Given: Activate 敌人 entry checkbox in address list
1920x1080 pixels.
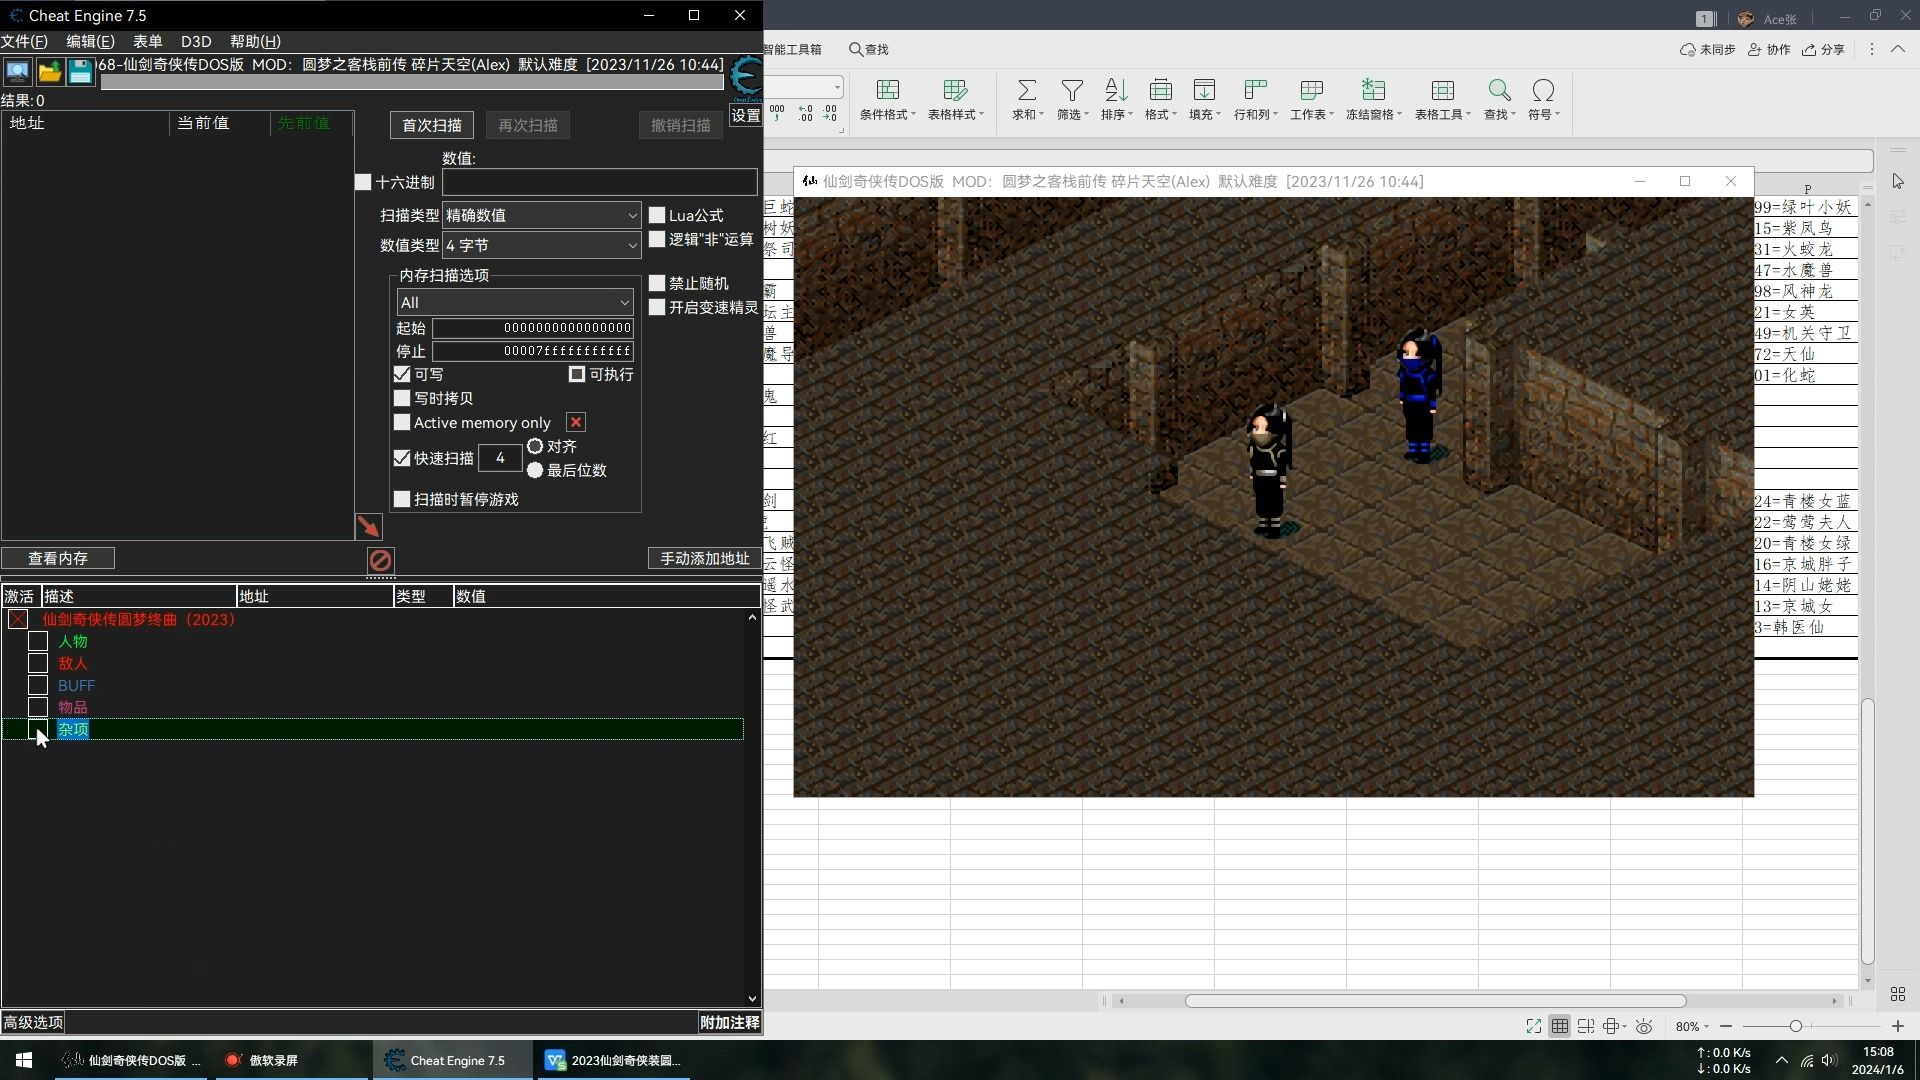Looking at the screenshot, I should [x=38, y=663].
